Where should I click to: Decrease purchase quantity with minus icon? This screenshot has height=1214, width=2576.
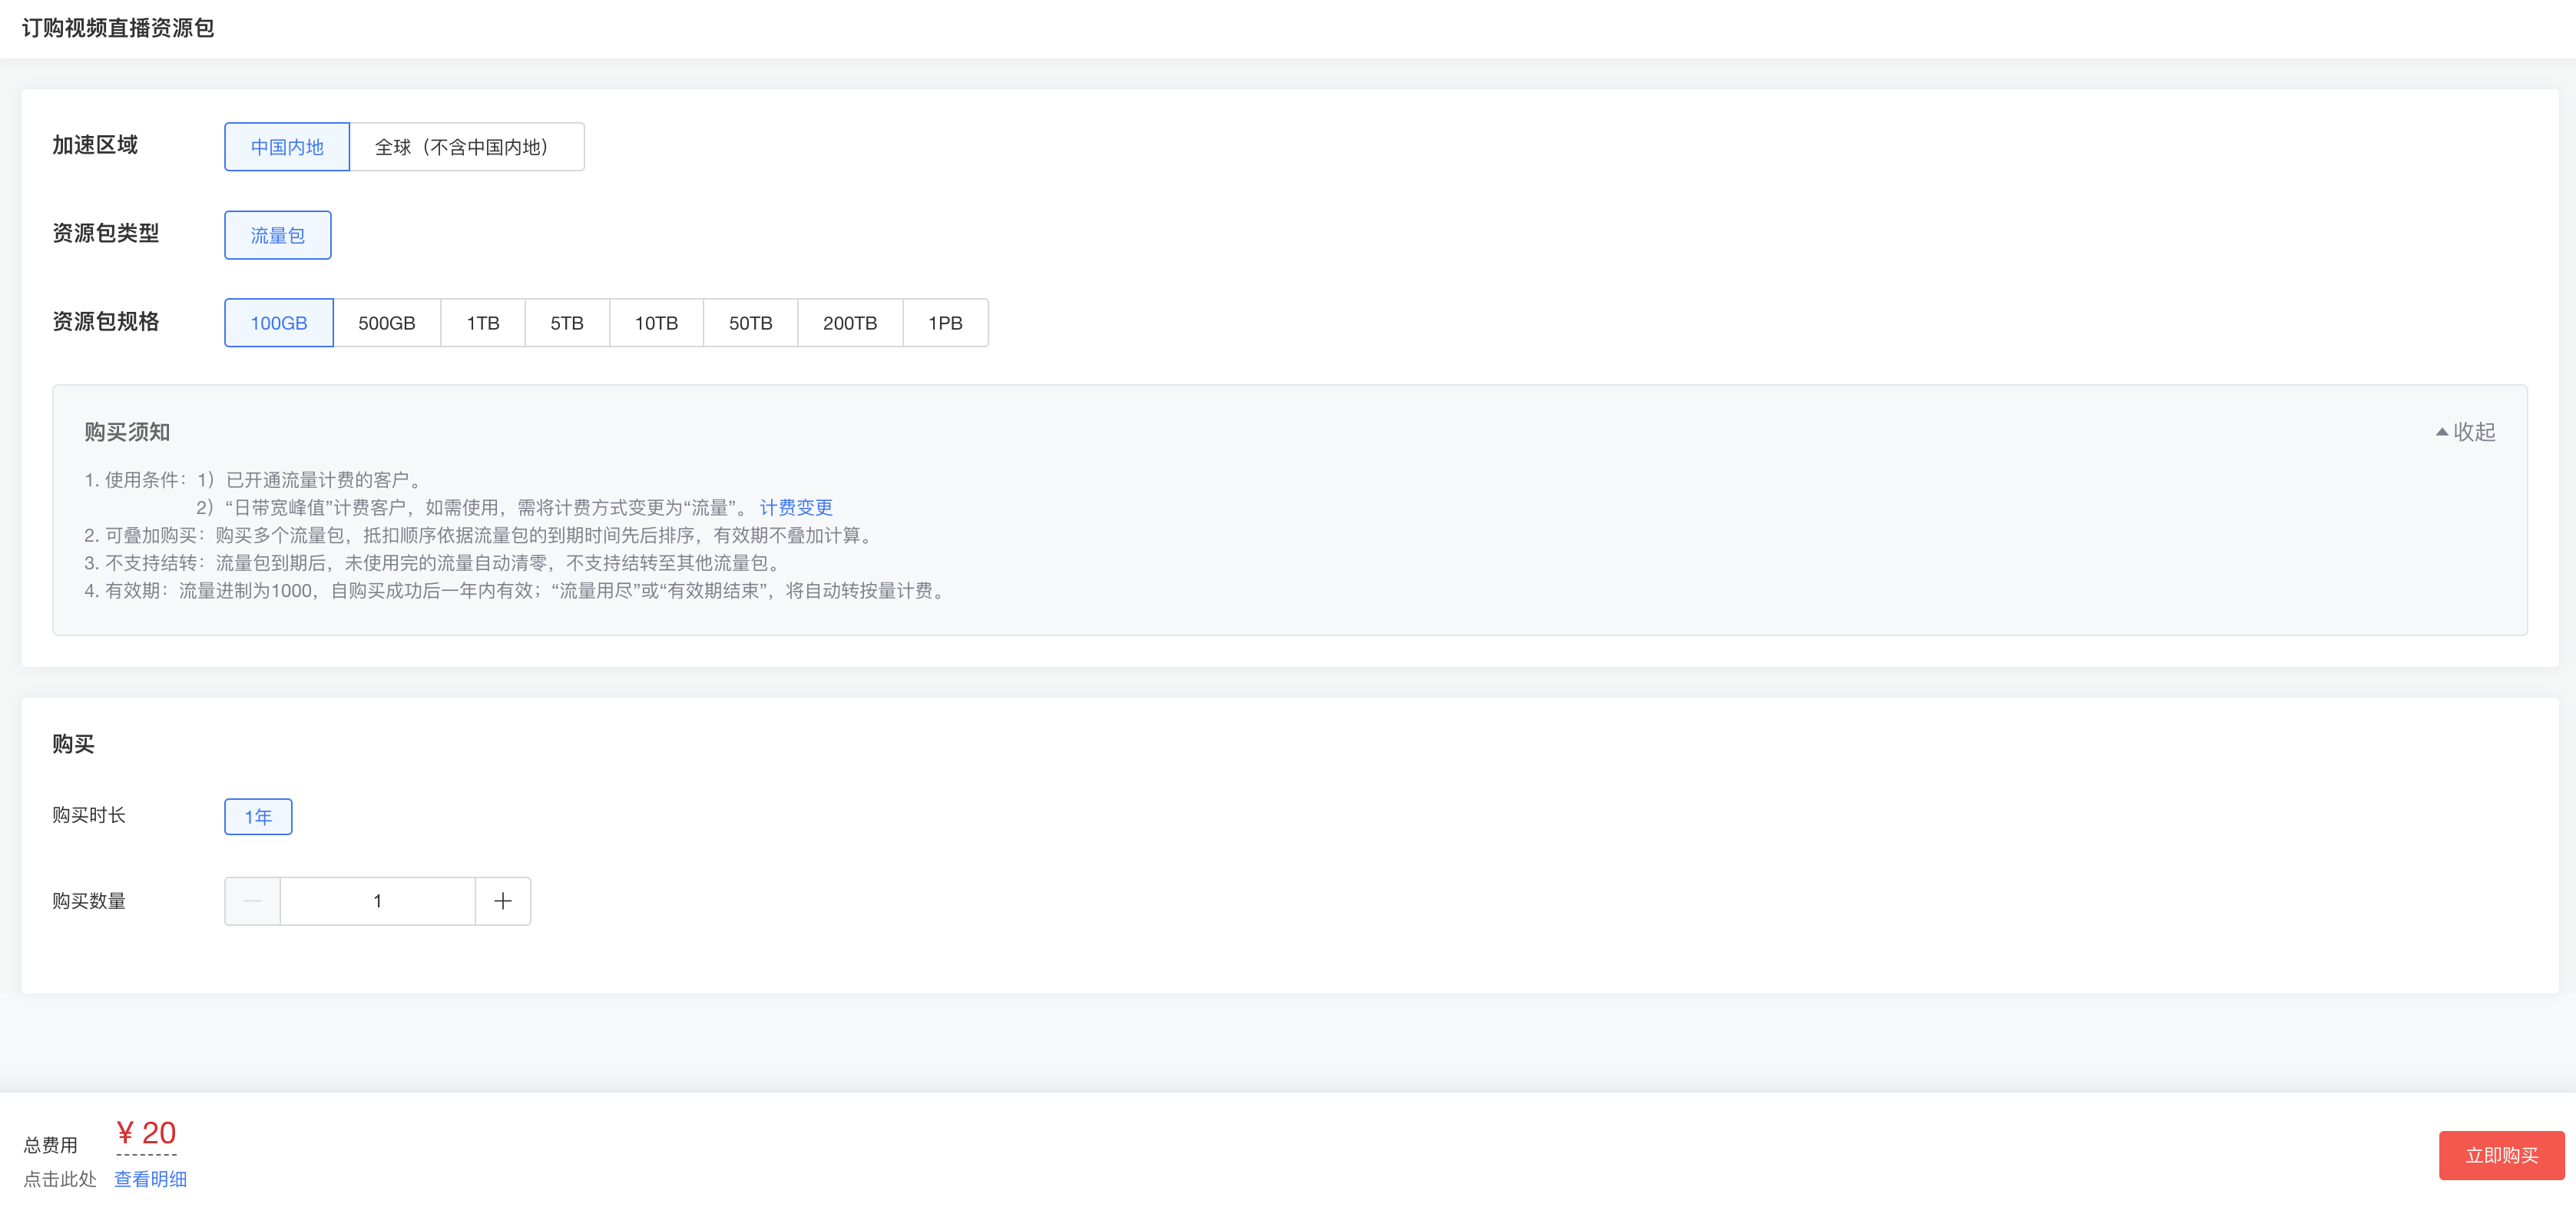[252, 901]
